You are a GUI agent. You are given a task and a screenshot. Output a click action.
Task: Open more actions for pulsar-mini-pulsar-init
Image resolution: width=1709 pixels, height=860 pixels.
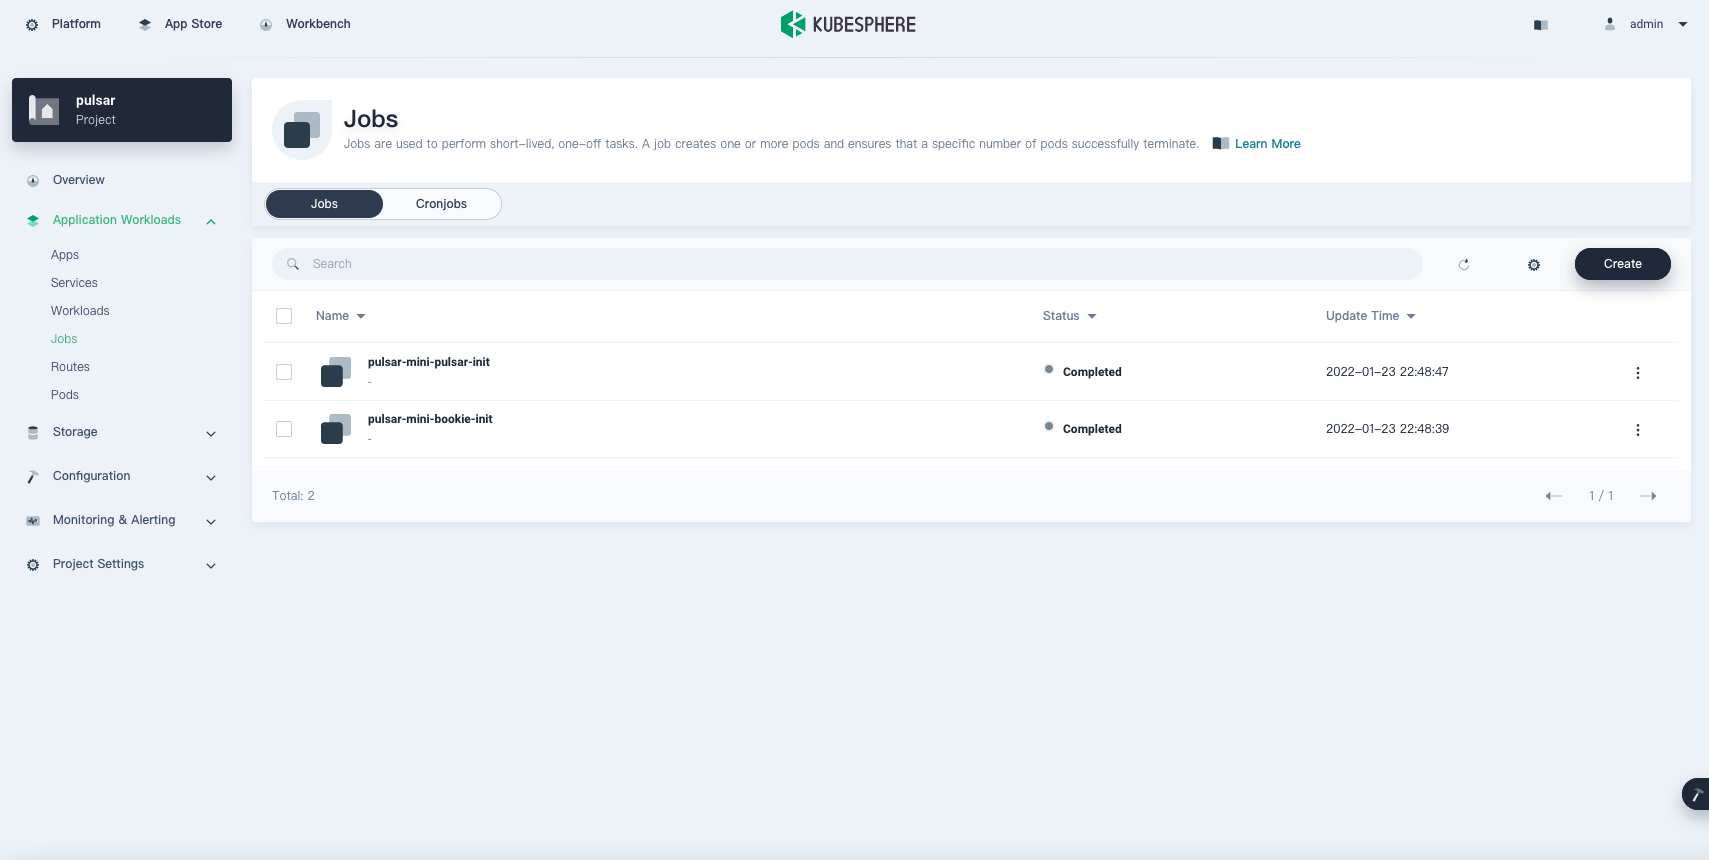[x=1638, y=373]
